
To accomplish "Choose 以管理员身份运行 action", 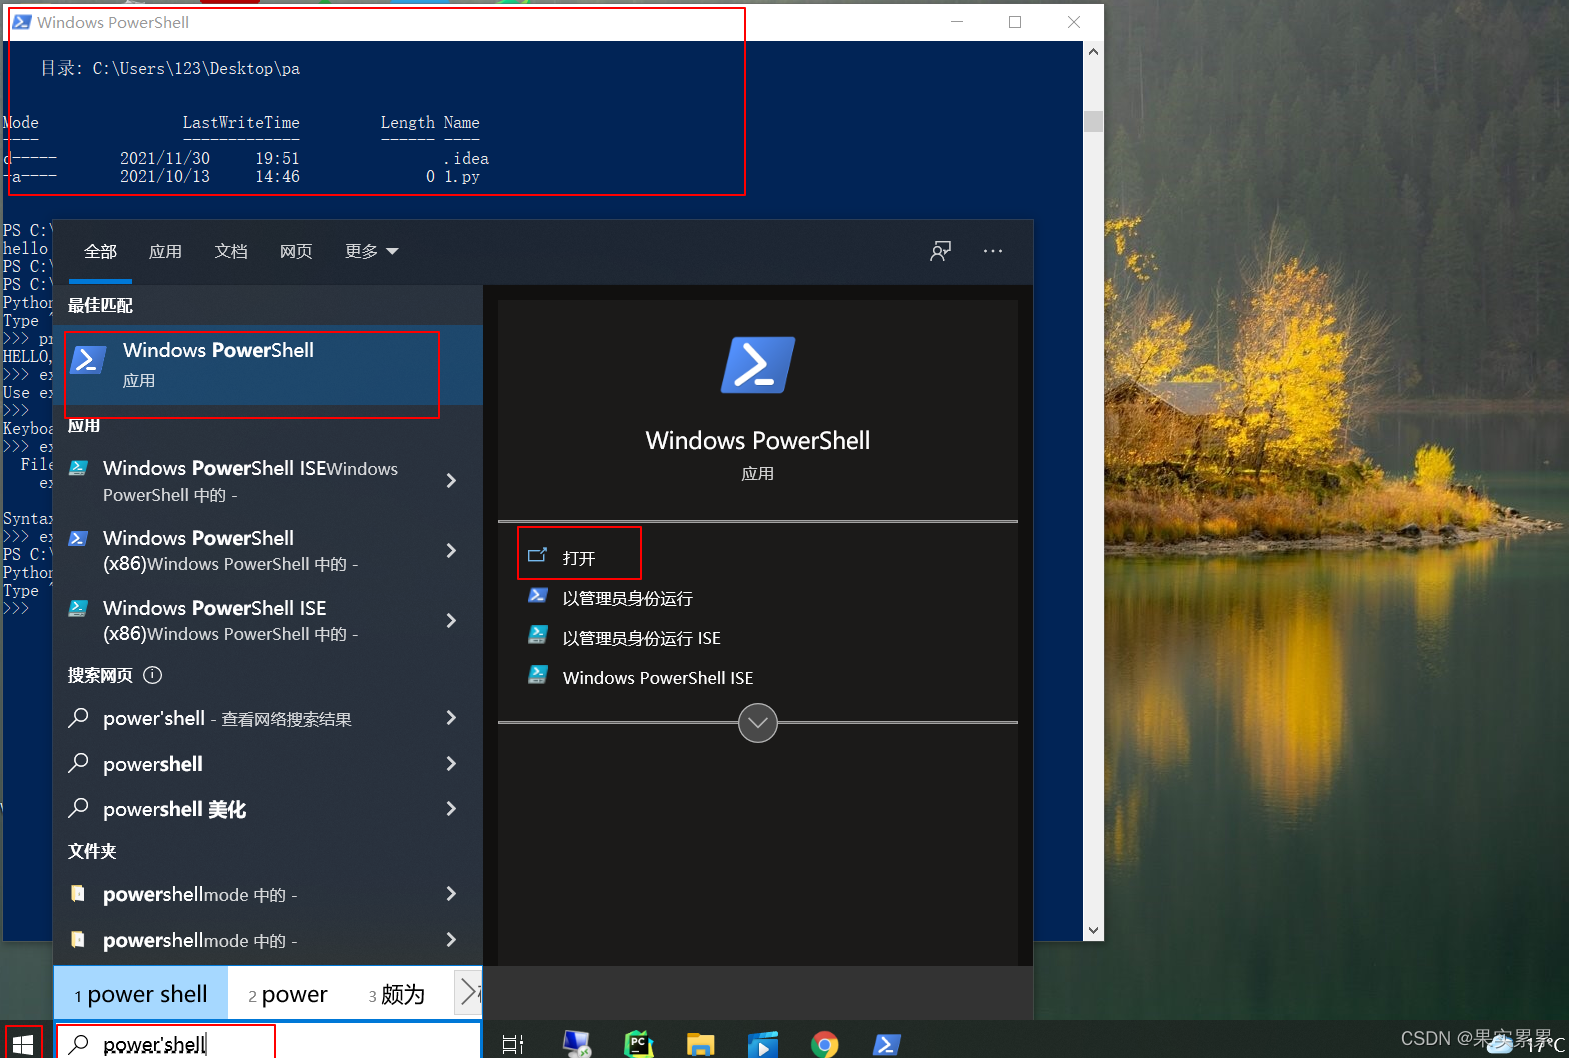I will (x=627, y=598).
